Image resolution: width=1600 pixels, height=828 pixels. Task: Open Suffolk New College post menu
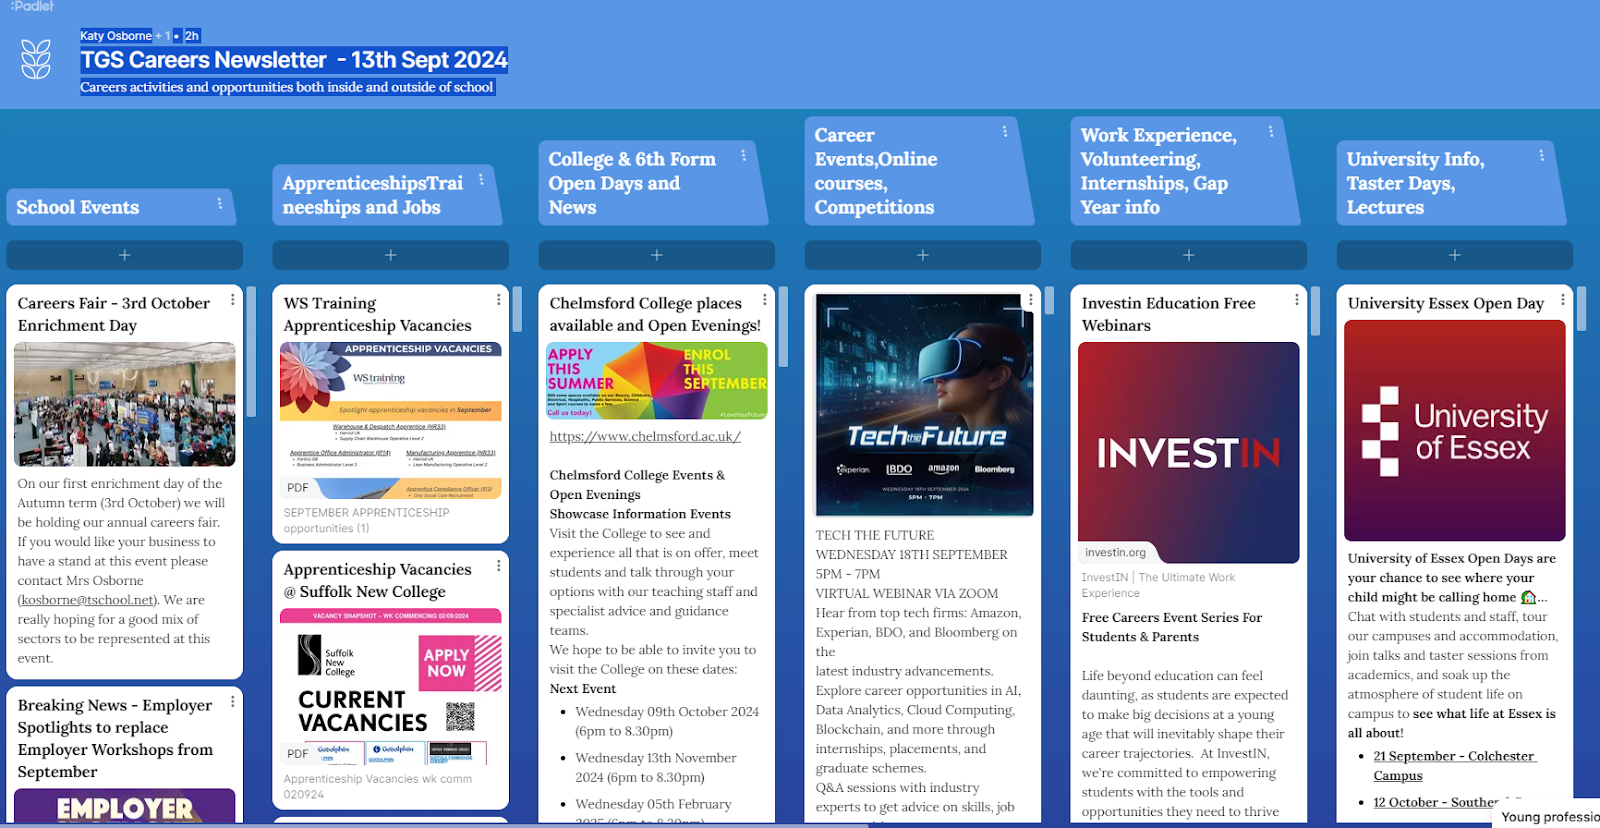point(499,565)
